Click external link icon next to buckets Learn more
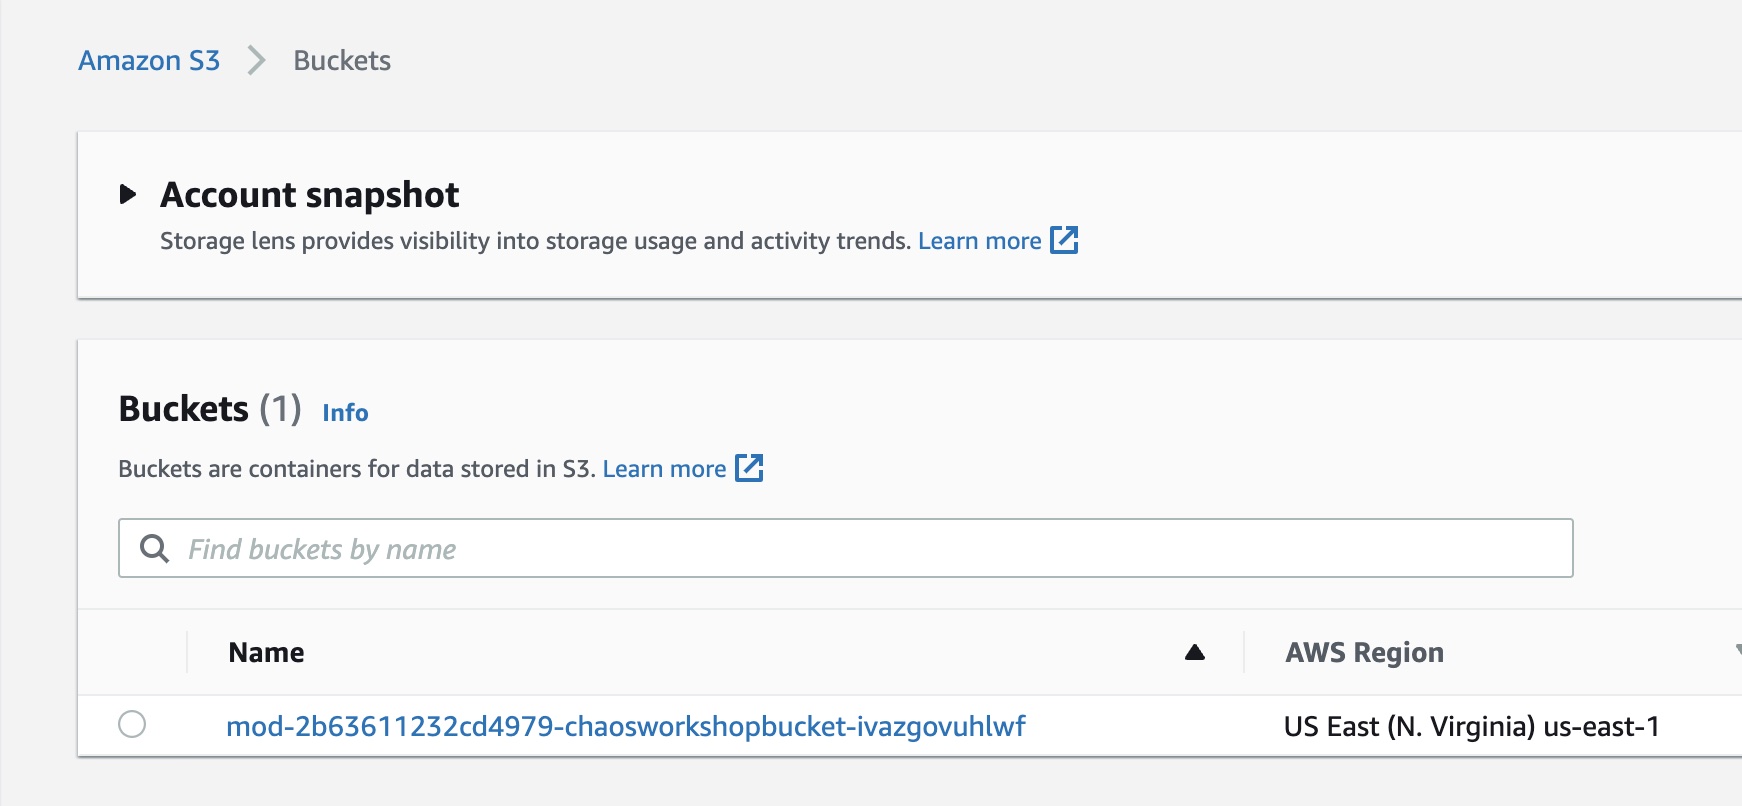 (x=749, y=468)
